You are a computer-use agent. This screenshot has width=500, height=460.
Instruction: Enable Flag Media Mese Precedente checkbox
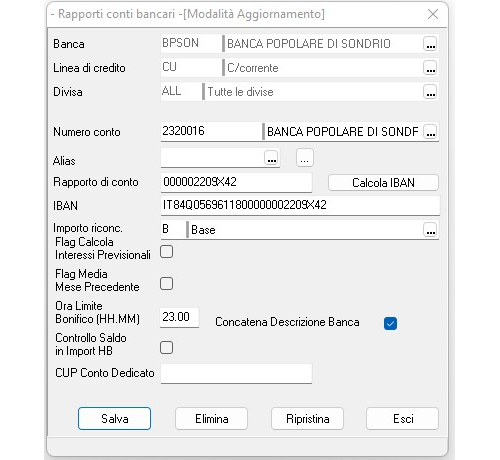(166, 284)
